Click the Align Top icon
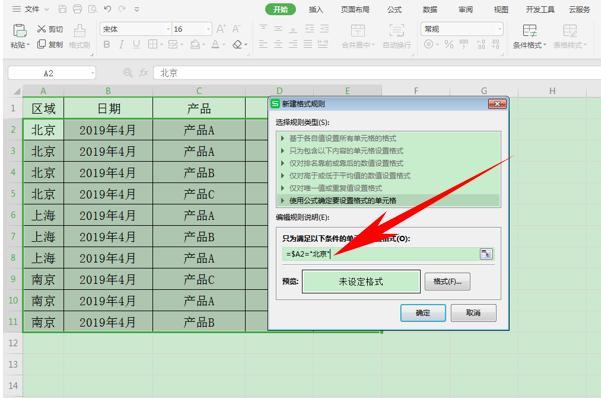Image resolution: width=601 pixels, height=398 pixels. click(x=263, y=28)
